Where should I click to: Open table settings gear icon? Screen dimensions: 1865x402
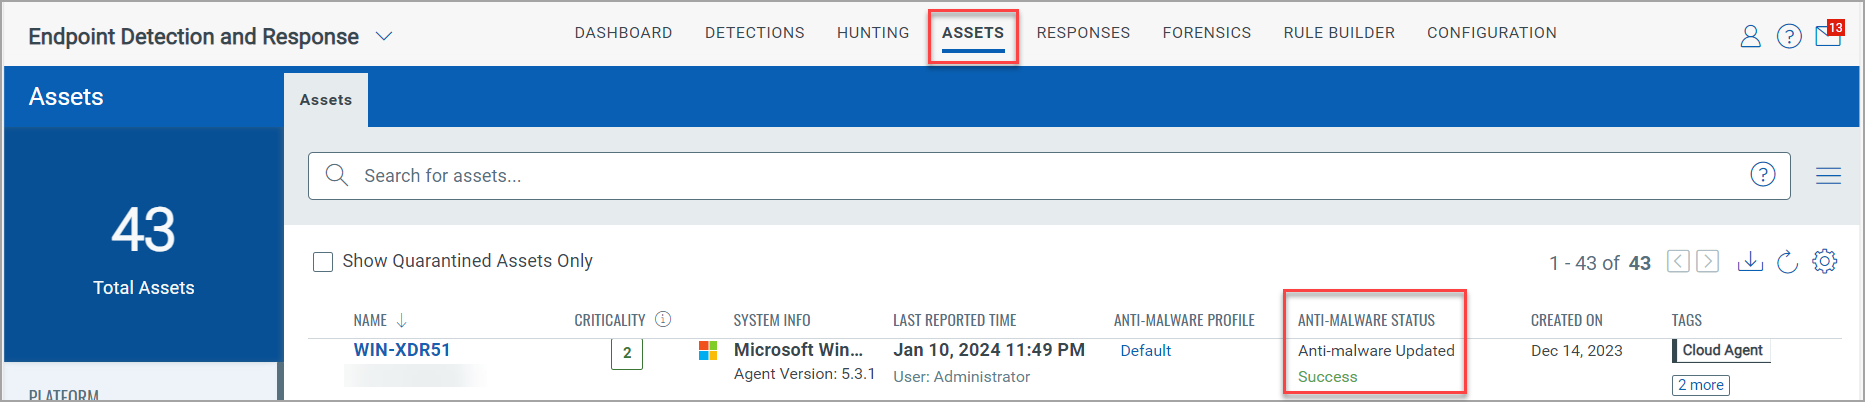1825,261
